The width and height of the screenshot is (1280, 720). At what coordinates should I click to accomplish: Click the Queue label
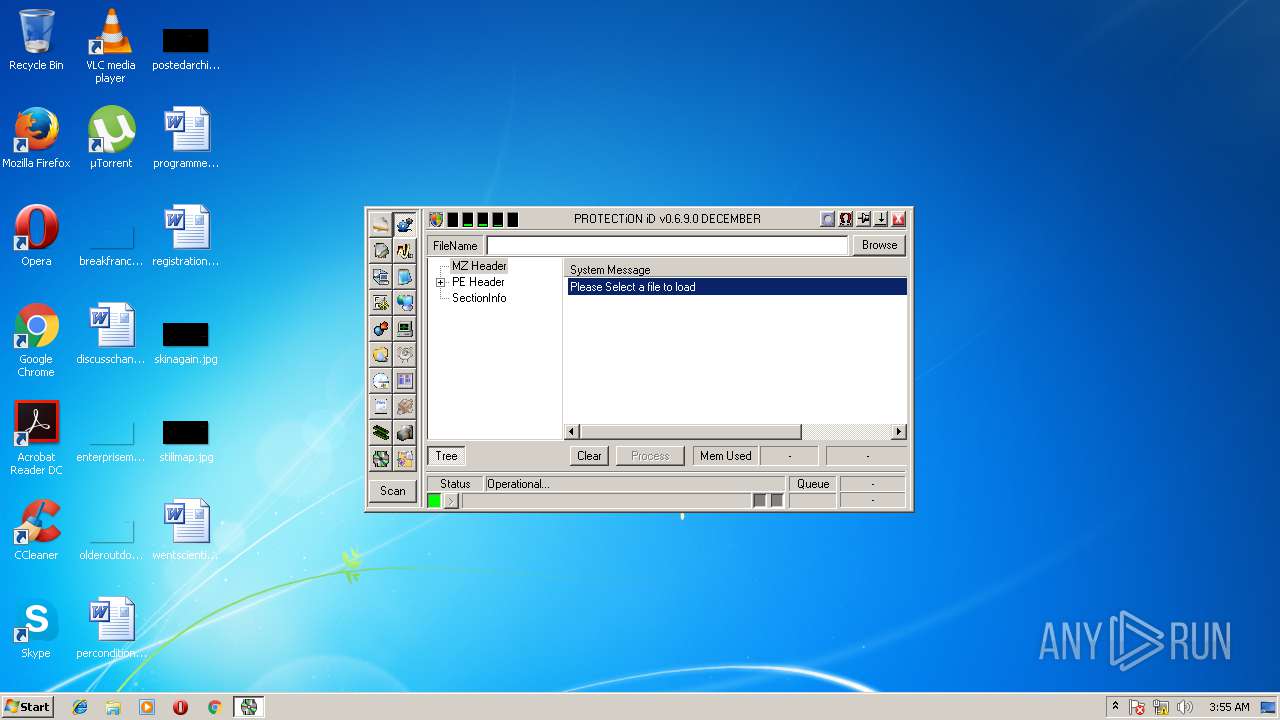(x=813, y=484)
